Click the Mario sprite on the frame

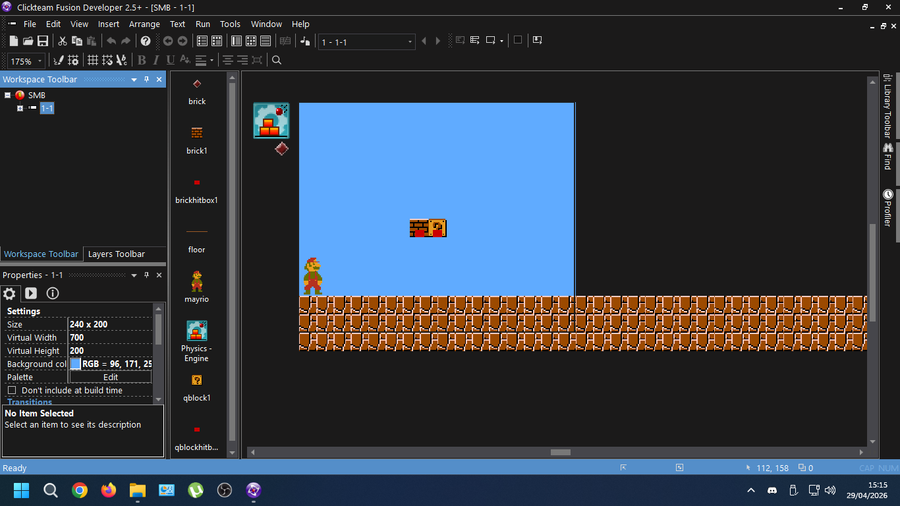[x=313, y=276]
